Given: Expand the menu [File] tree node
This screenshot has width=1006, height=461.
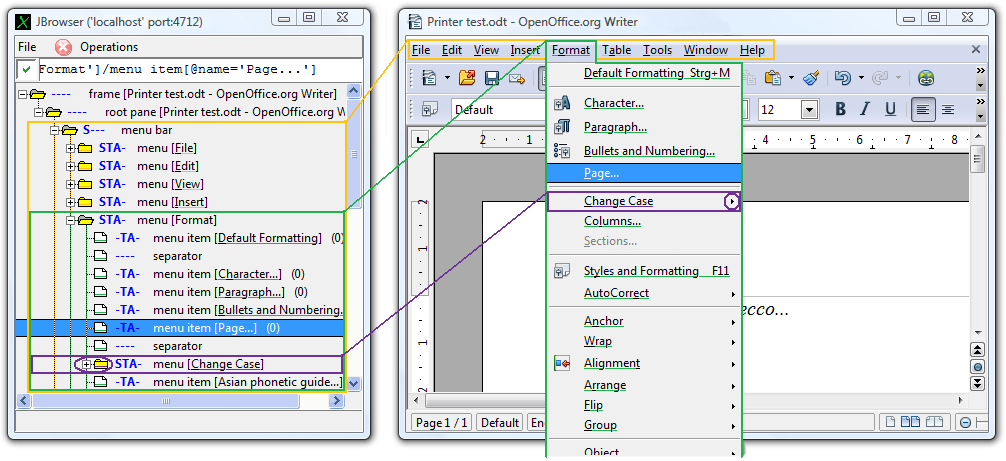Looking at the screenshot, I should point(71,149).
